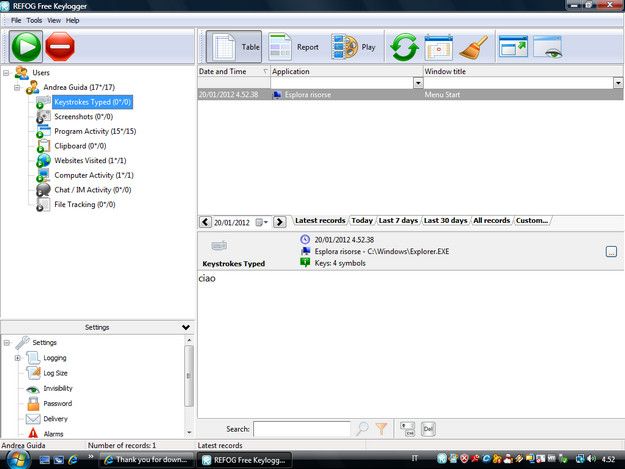Click the window with arrow toolbar icon

coord(513,46)
